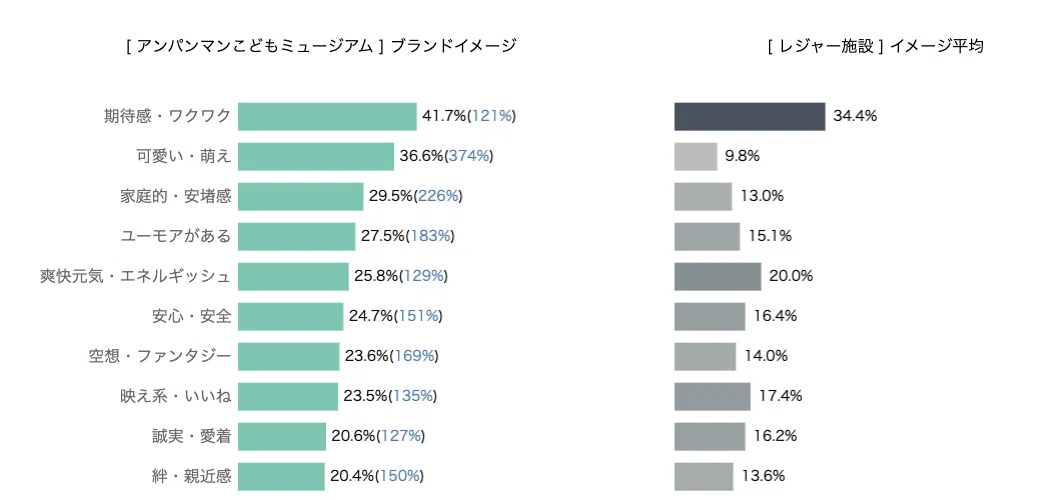Click the 誠実・愛着 green bar
Screen dimensions: 1062x500
point(282,436)
